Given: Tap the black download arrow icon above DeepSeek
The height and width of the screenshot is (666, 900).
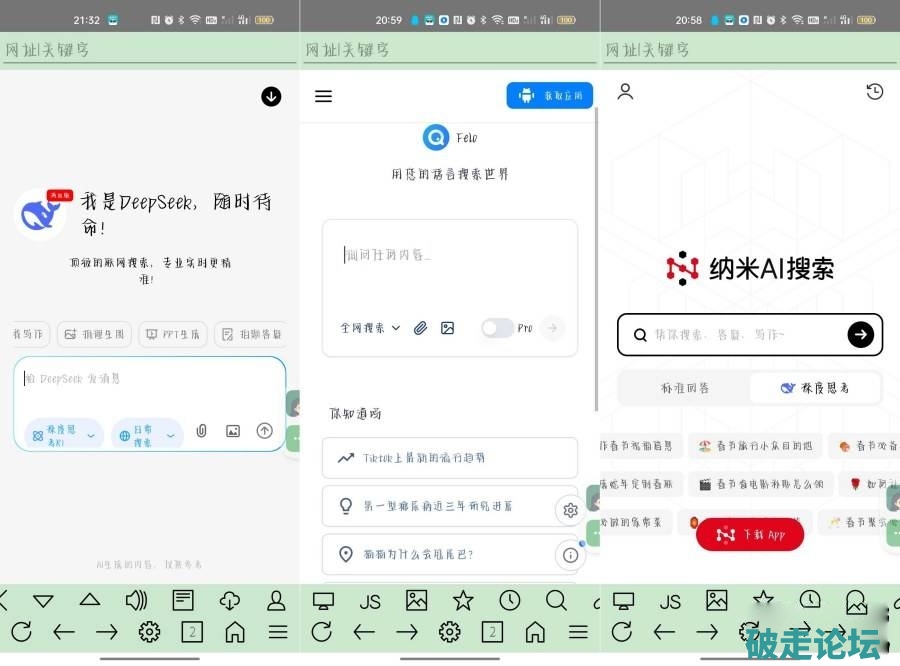Looking at the screenshot, I should (x=271, y=96).
